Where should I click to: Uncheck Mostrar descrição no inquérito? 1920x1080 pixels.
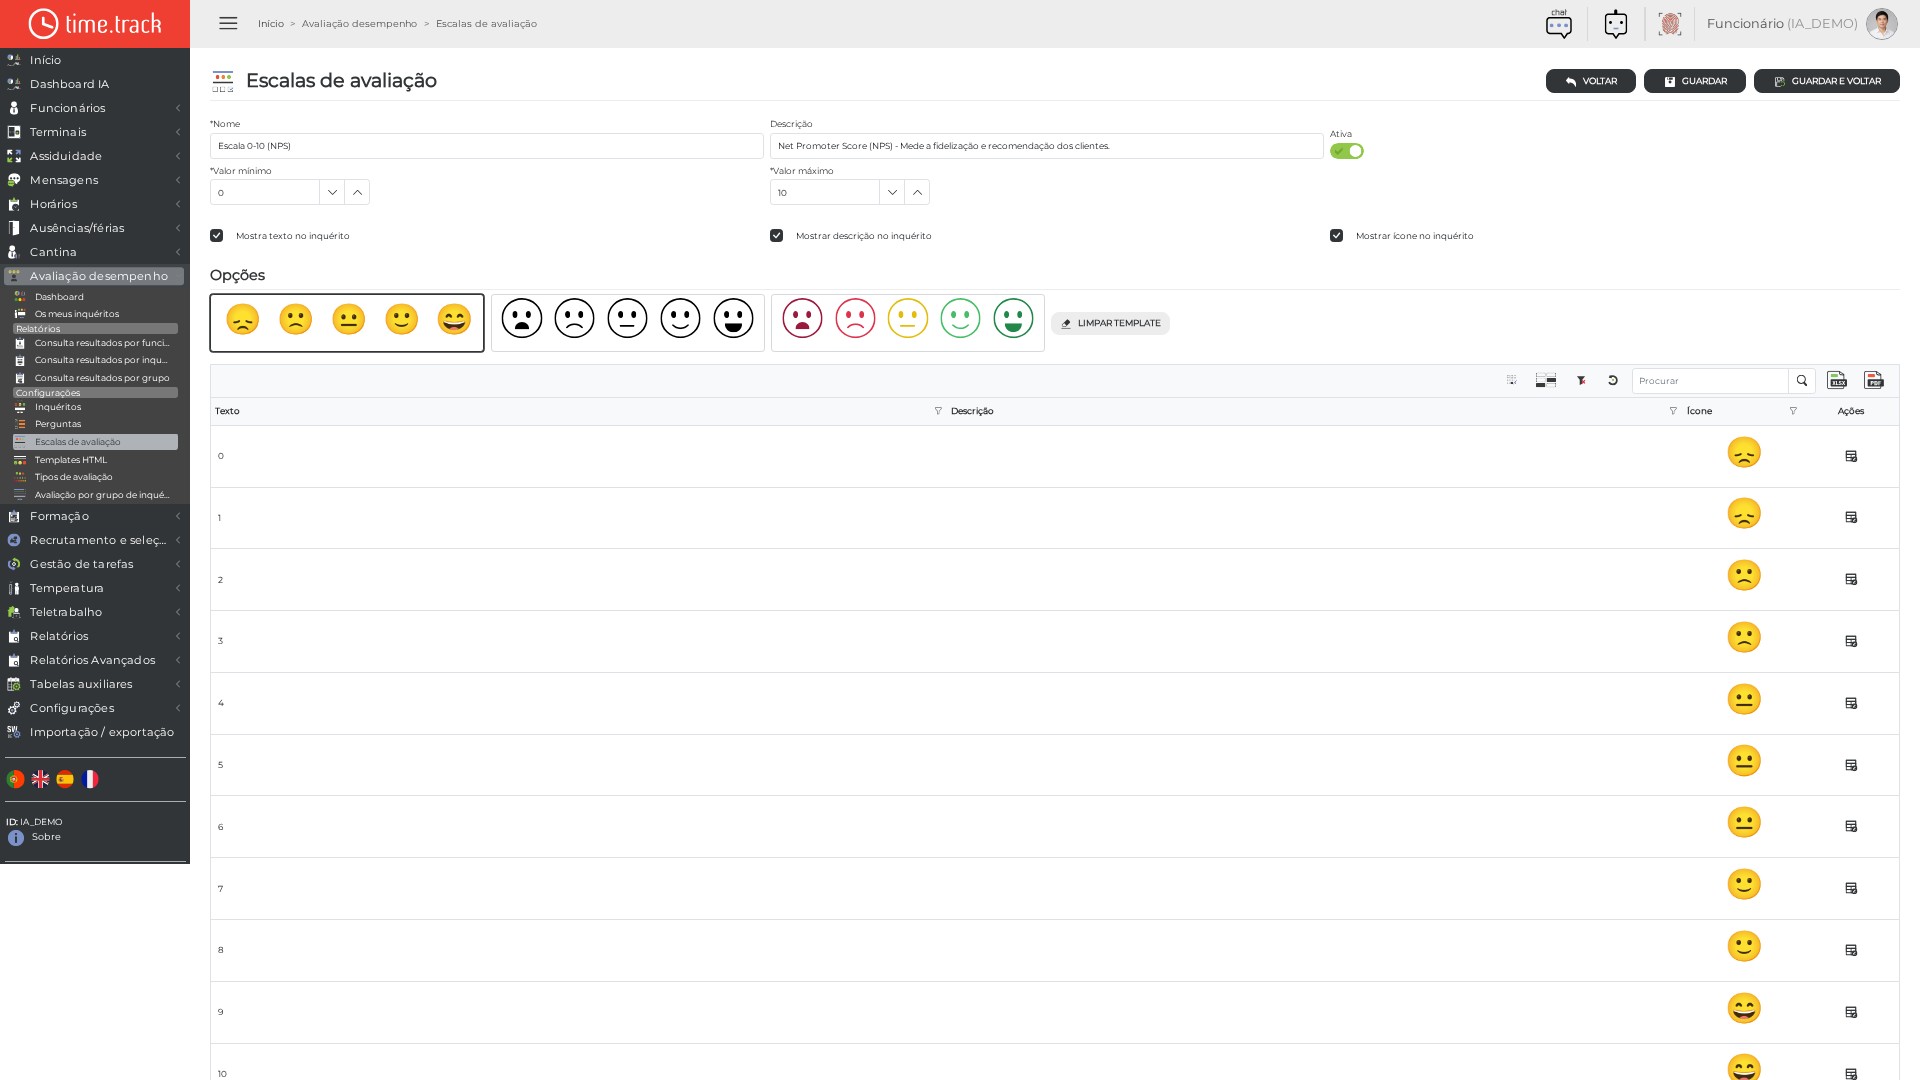click(776, 236)
